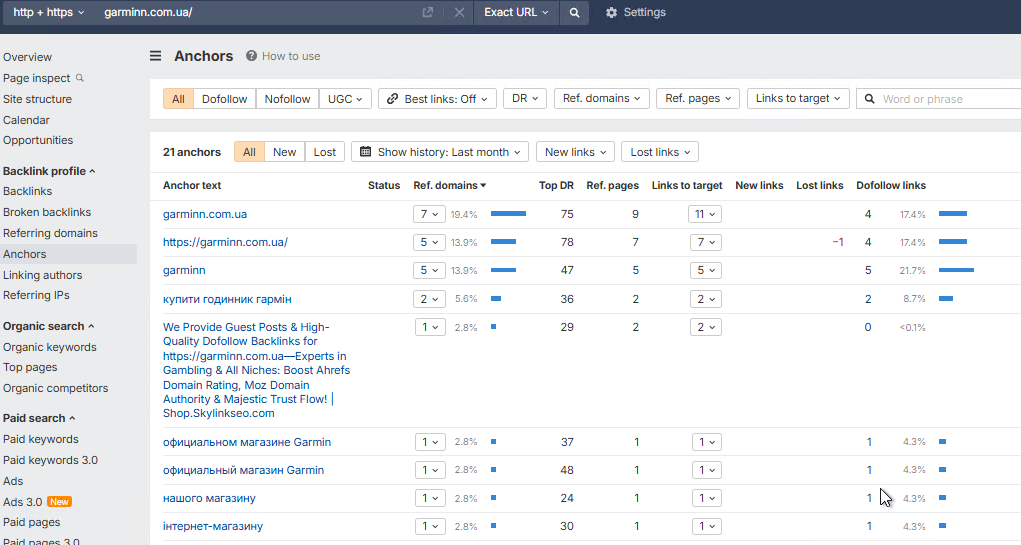This screenshot has height=545, width=1021.
Task: Expand the Exact URL mode dropdown
Action: [516, 12]
